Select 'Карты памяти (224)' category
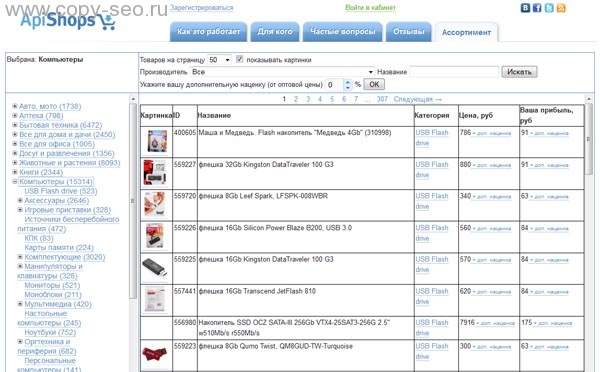600x372 pixels. (59, 248)
